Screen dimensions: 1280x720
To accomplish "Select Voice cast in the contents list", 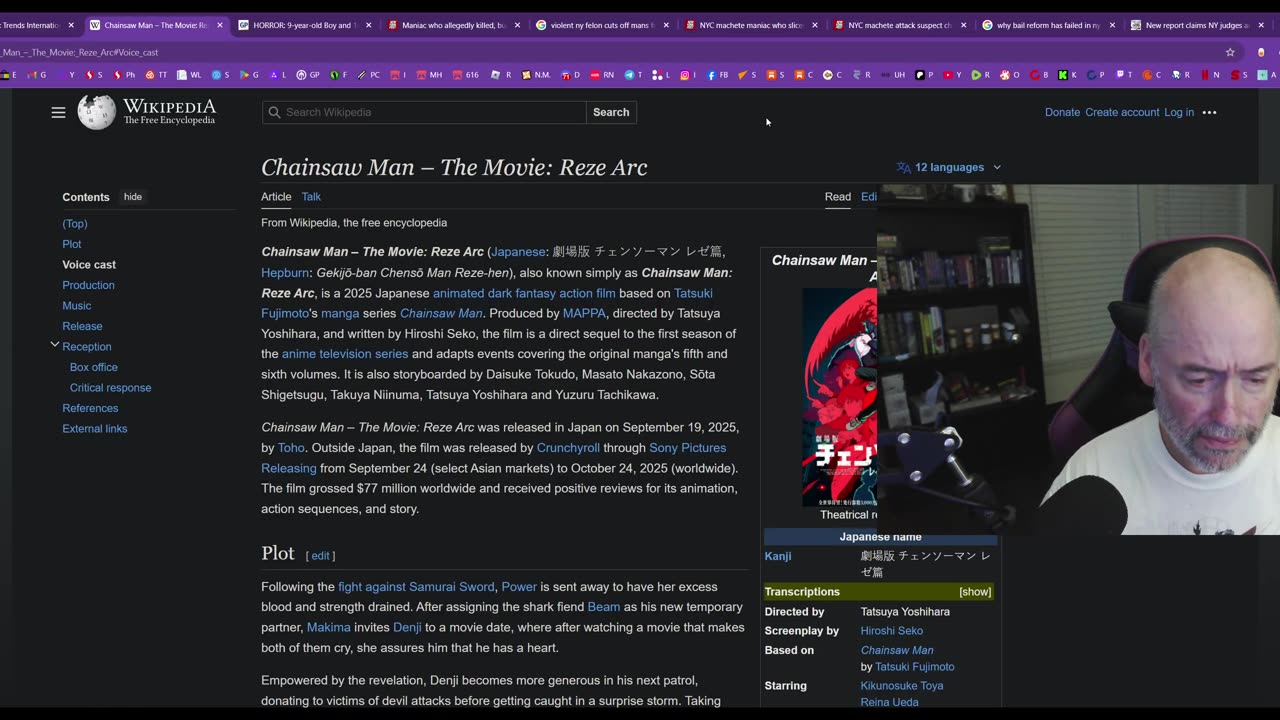I will point(89,265).
